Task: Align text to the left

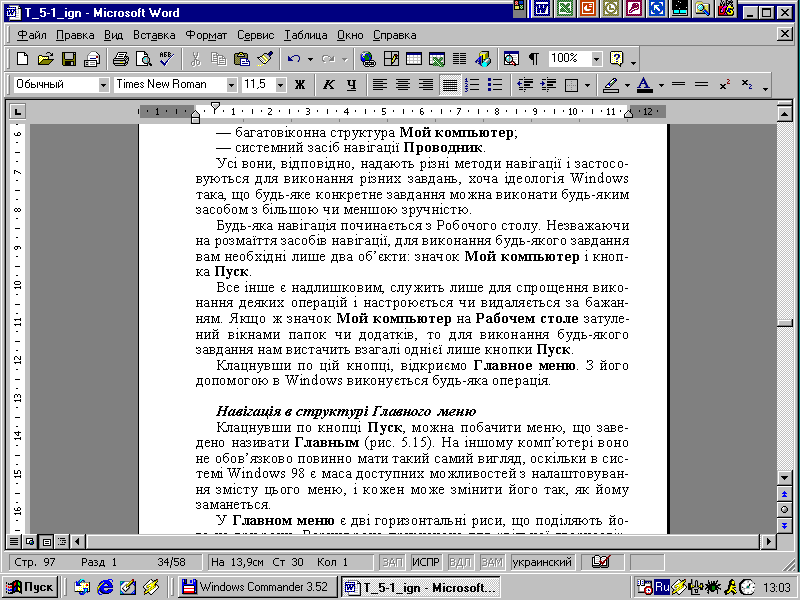Action: click(380, 85)
